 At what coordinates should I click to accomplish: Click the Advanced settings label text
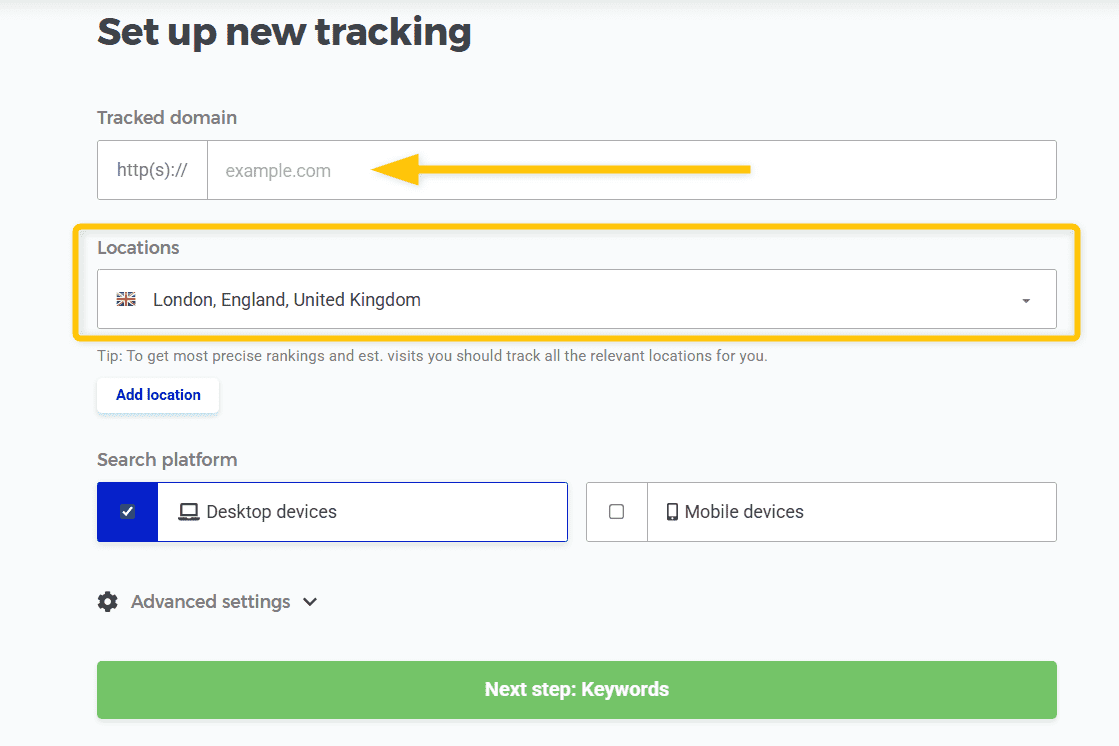(210, 602)
